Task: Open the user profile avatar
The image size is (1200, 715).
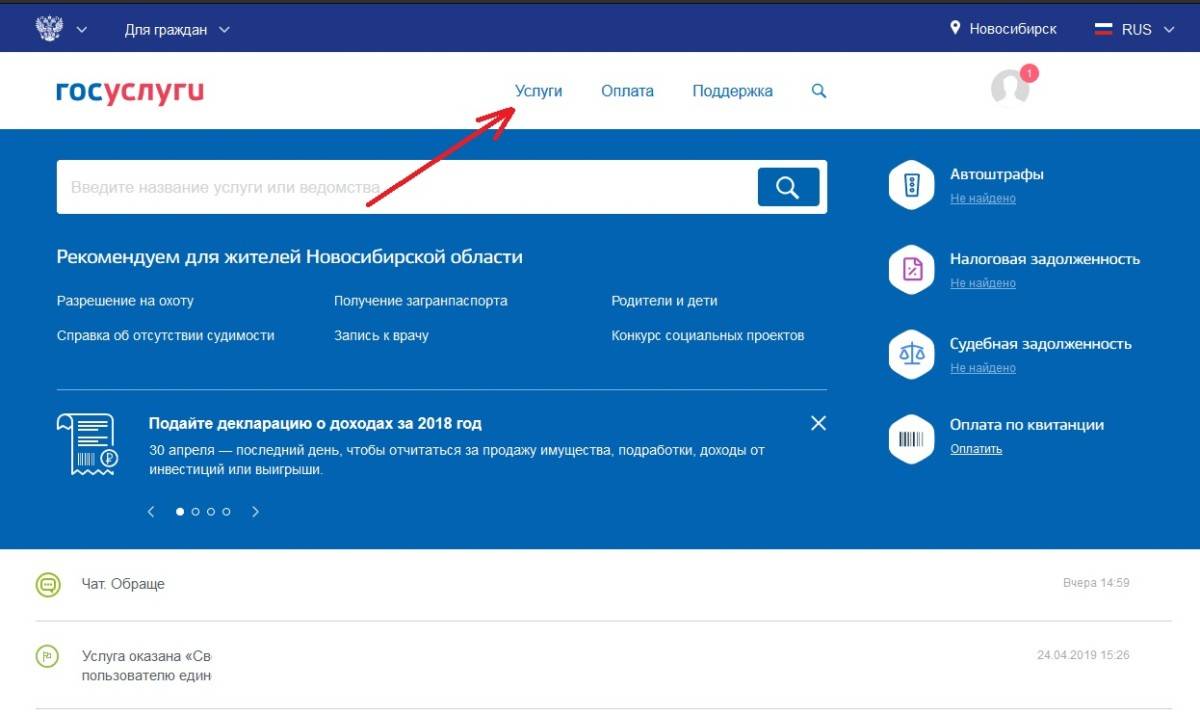Action: pos(1010,88)
